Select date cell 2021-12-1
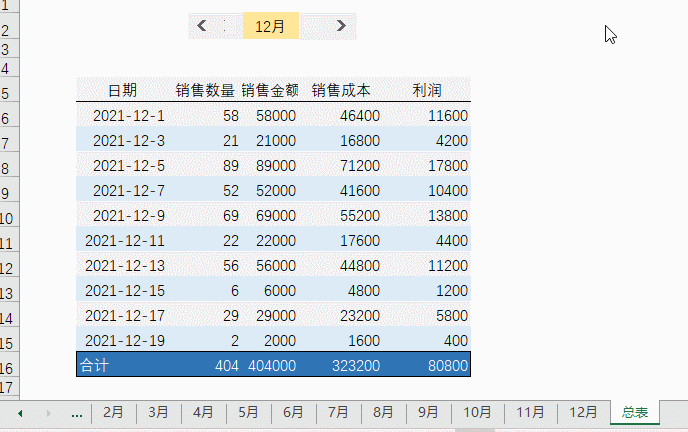The width and height of the screenshot is (688, 432). tap(129, 116)
